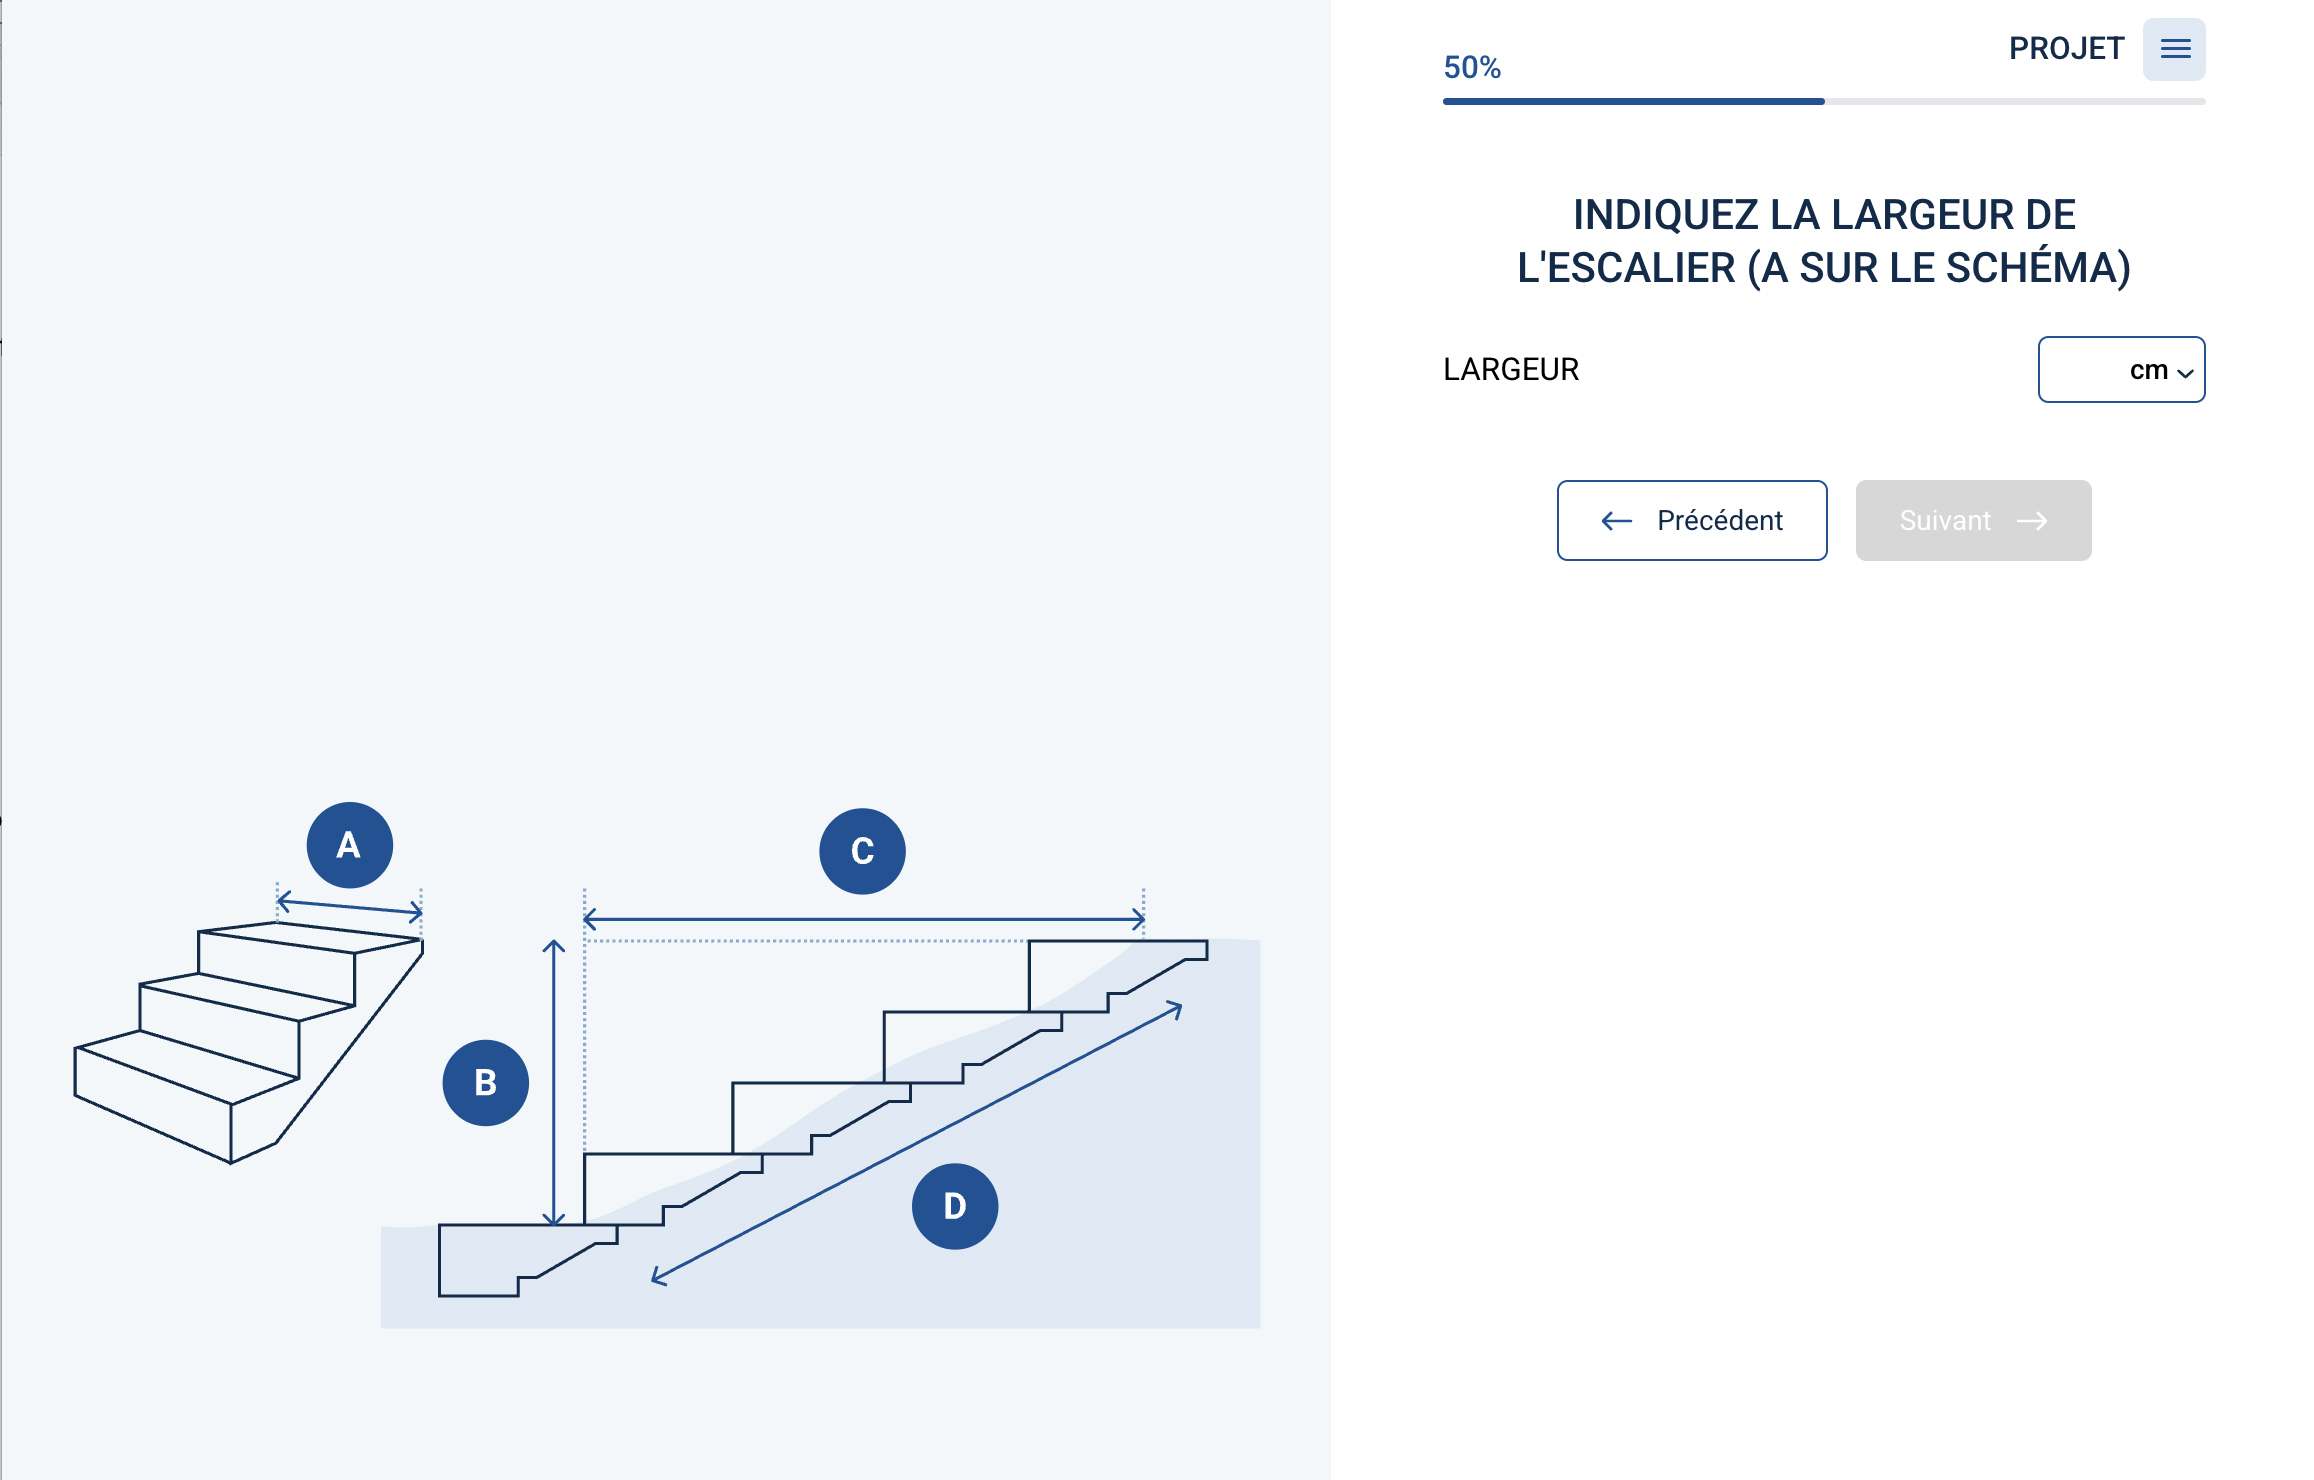Click the heading about stair width
Image resolution: width=2314 pixels, height=1480 pixels.
(x=1824, y=241)
